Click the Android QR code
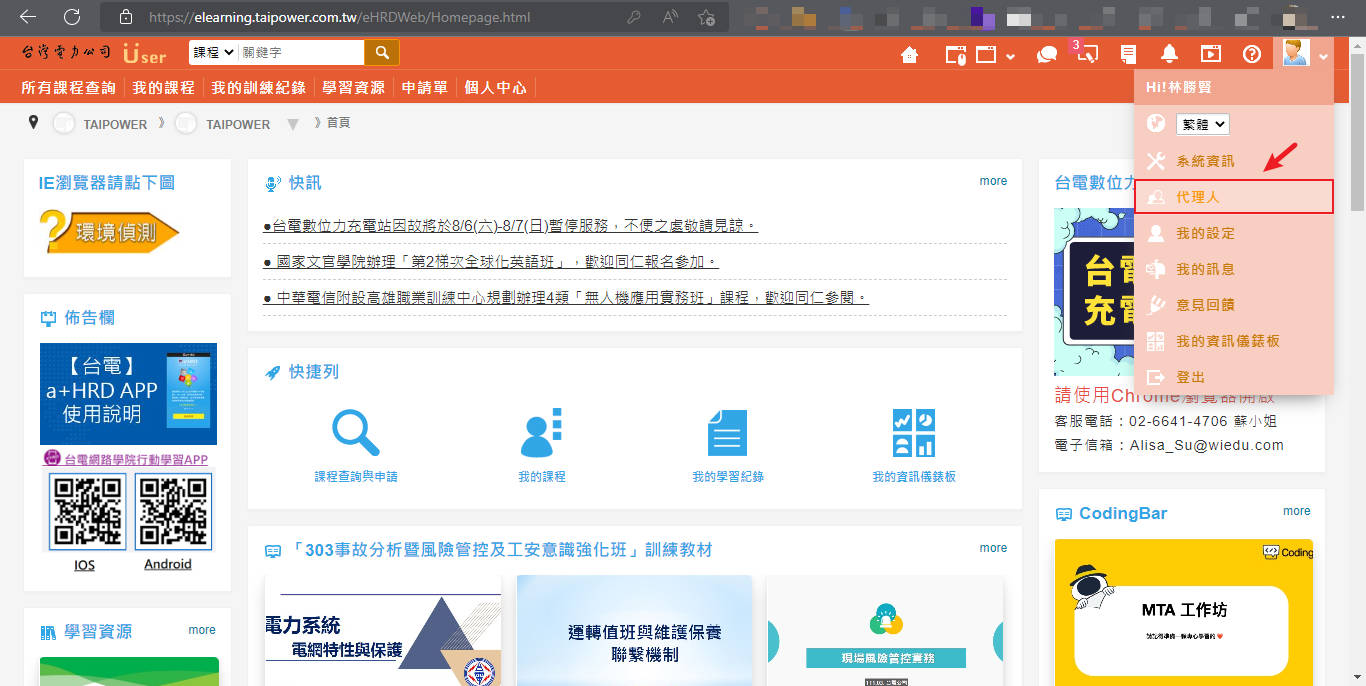The height and width of the screenshot is (686, 1366). point(173,512)
